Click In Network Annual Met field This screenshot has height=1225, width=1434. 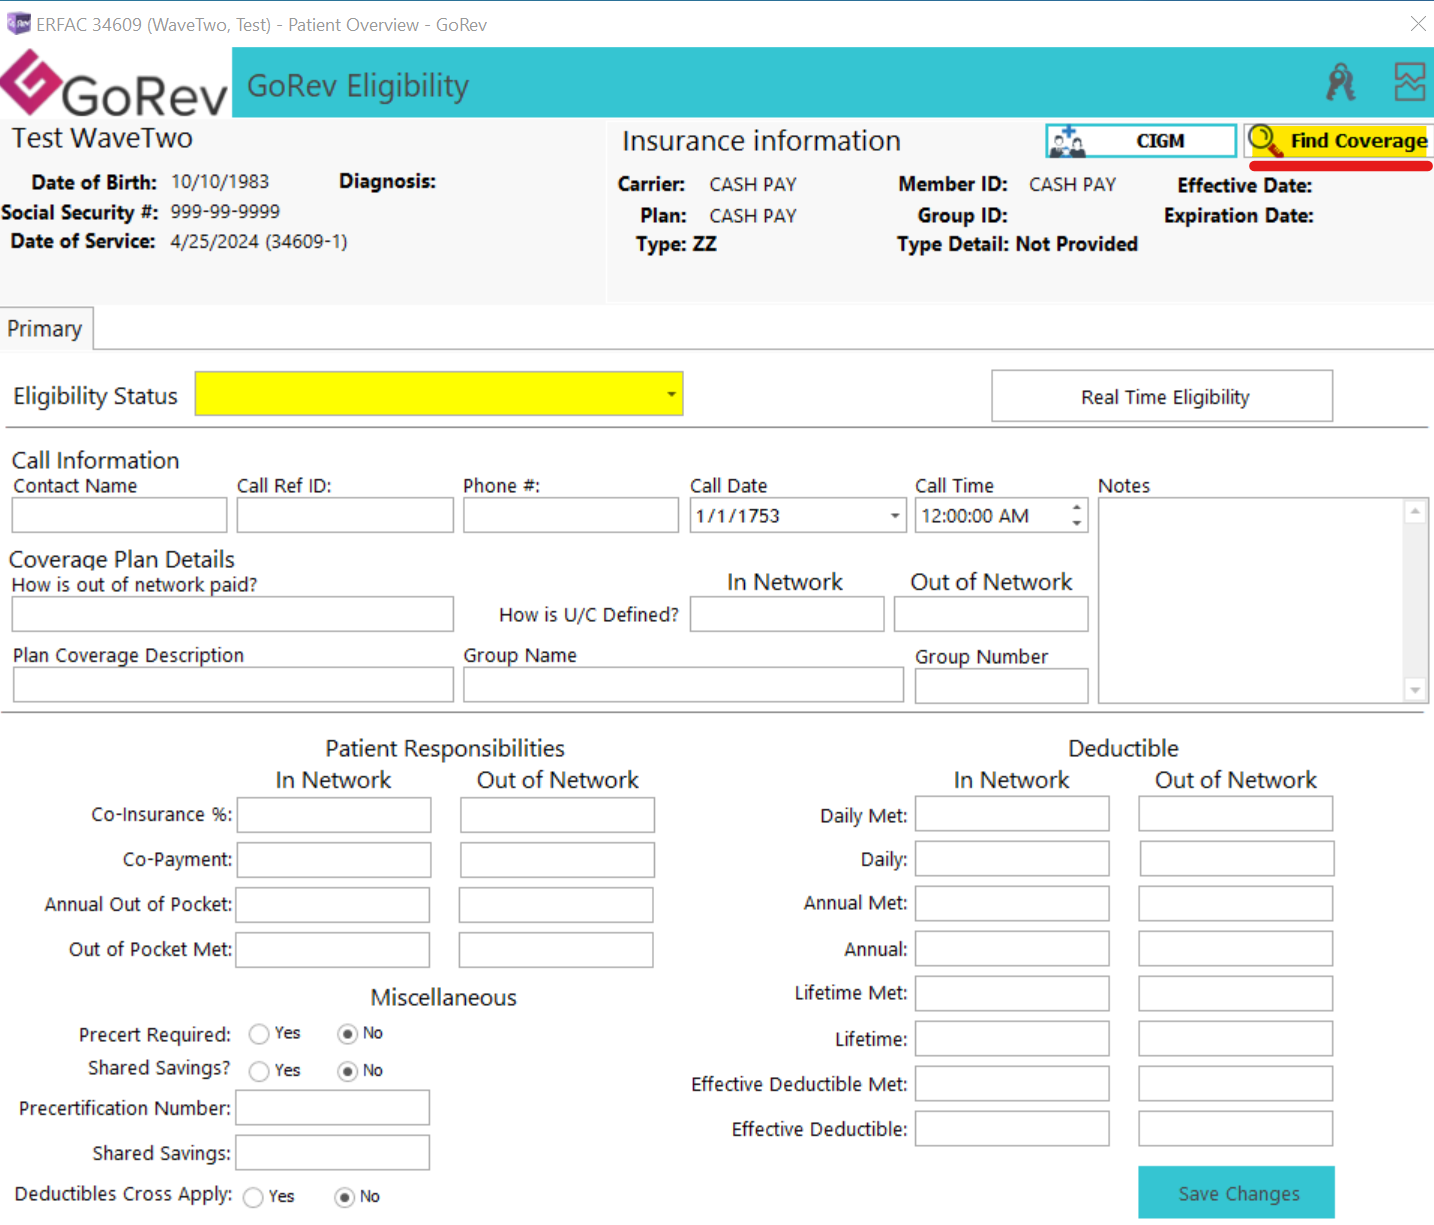tap(1012, 904)
